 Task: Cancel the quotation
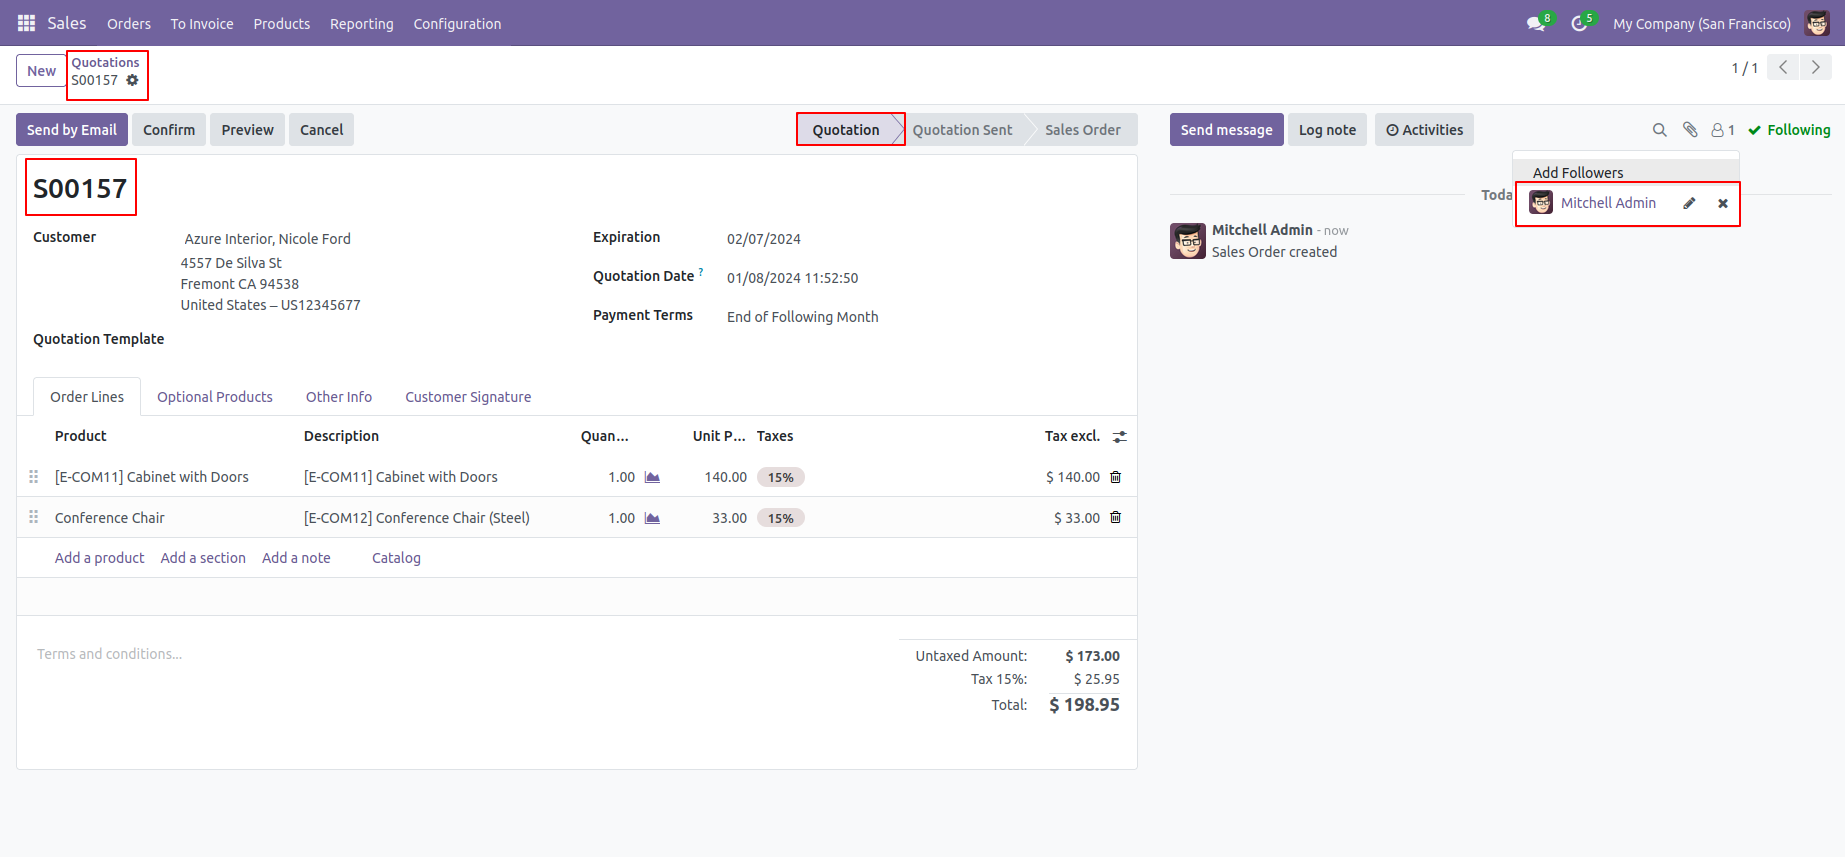321,130
